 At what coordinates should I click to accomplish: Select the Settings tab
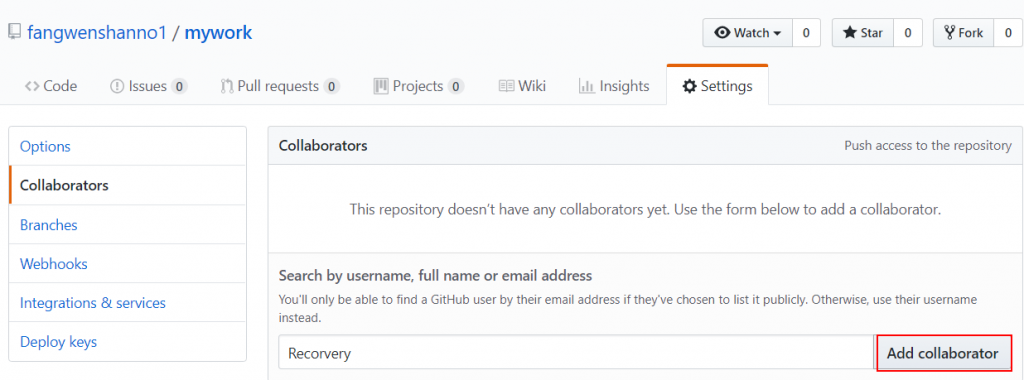pos(717,86)
